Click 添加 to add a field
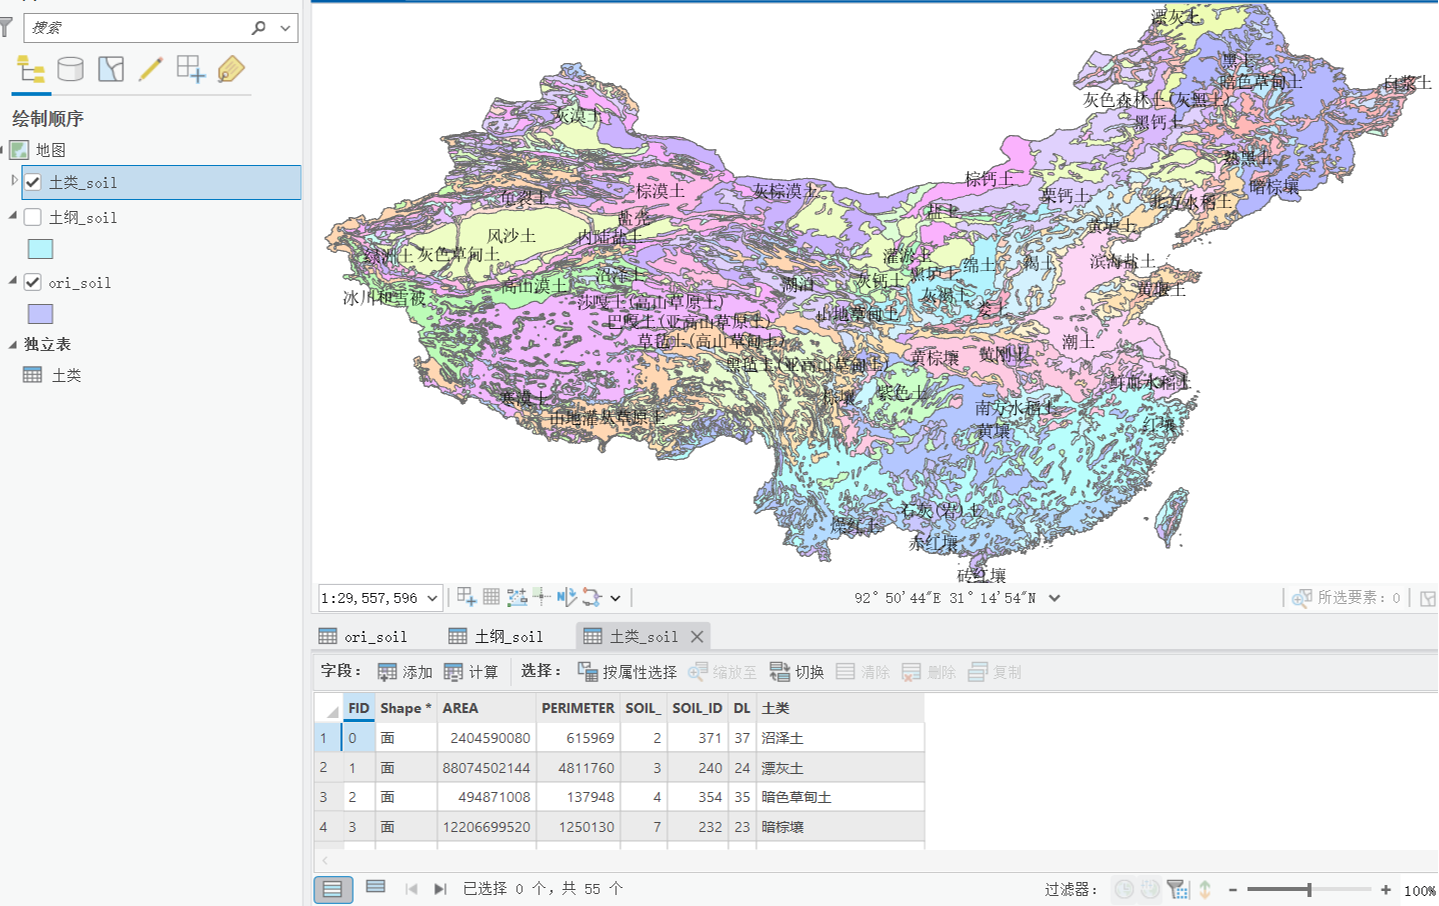The height and width of the screenshot is (906, 1439). [405, 672]
